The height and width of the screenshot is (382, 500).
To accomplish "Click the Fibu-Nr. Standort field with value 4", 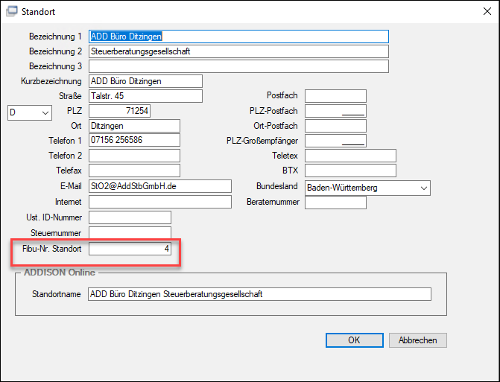I will [x=130, y=249].
